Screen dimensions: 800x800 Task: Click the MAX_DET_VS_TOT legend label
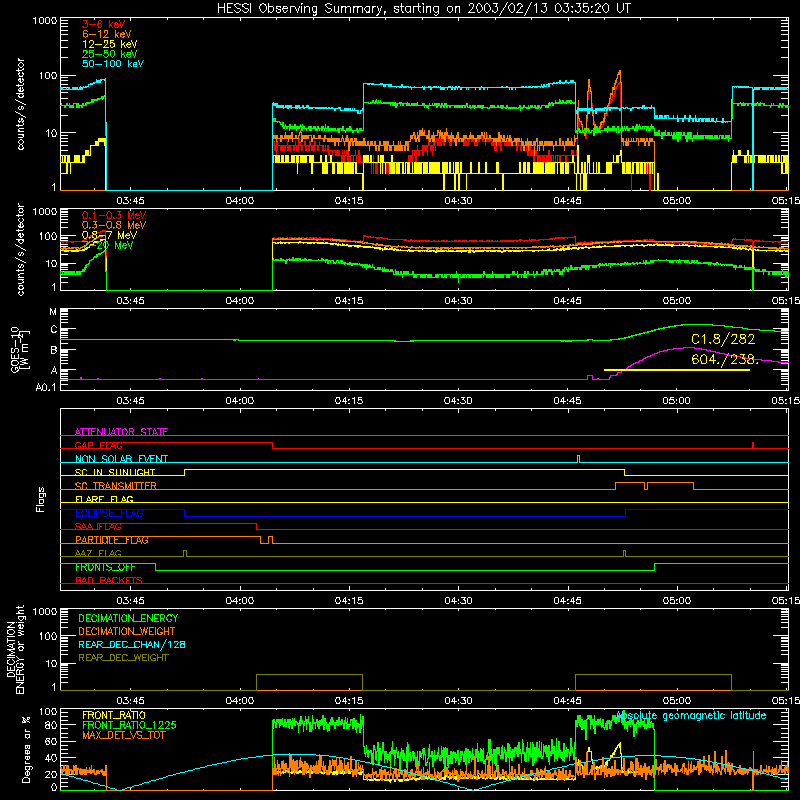coord(123,735)
